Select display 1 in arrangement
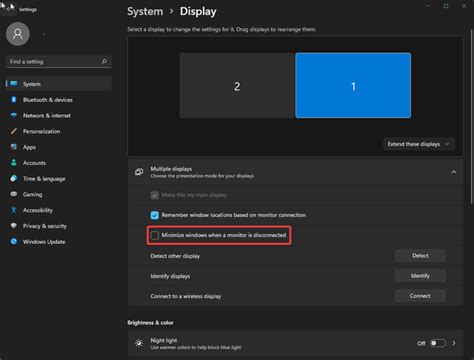Viewport: 474px width, 360px height. pos(353,85)
